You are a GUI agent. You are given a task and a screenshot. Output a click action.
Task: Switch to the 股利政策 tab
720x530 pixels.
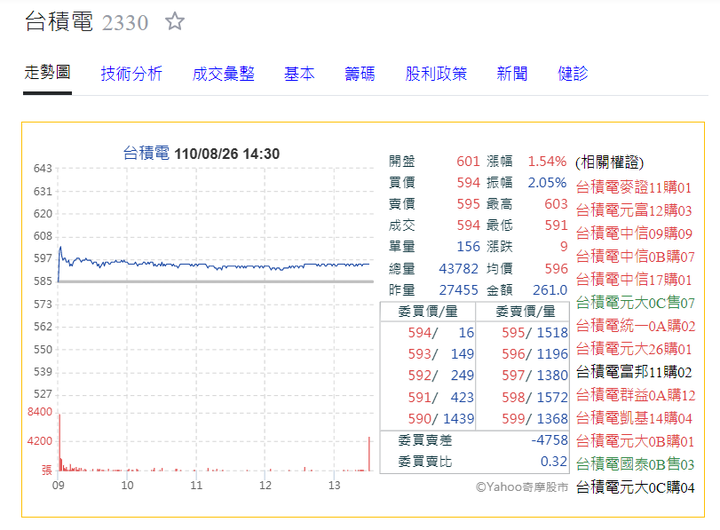(x=436, y=73)
